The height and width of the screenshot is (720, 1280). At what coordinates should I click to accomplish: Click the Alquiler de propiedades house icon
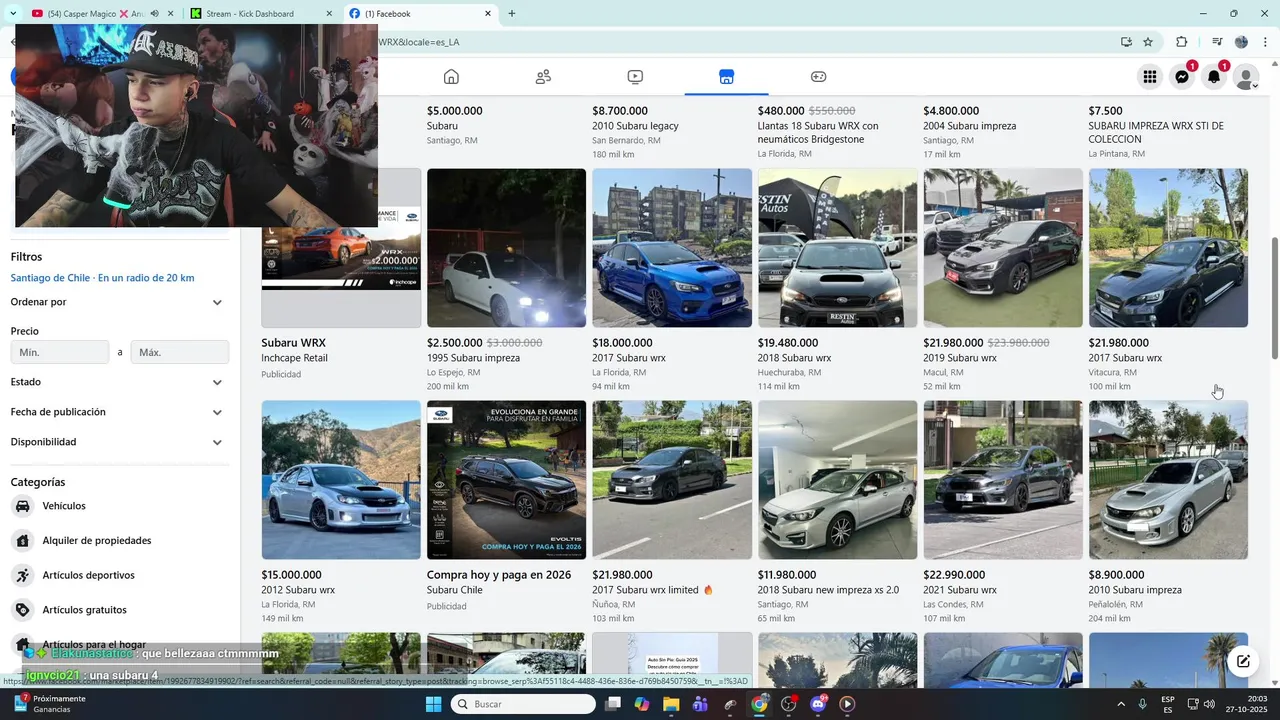[x=22, y=541]
